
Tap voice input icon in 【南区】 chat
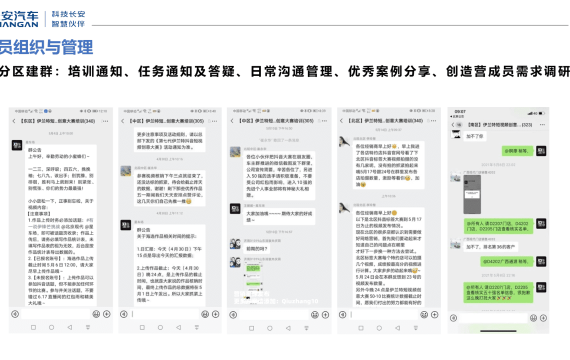pos(453,318)
